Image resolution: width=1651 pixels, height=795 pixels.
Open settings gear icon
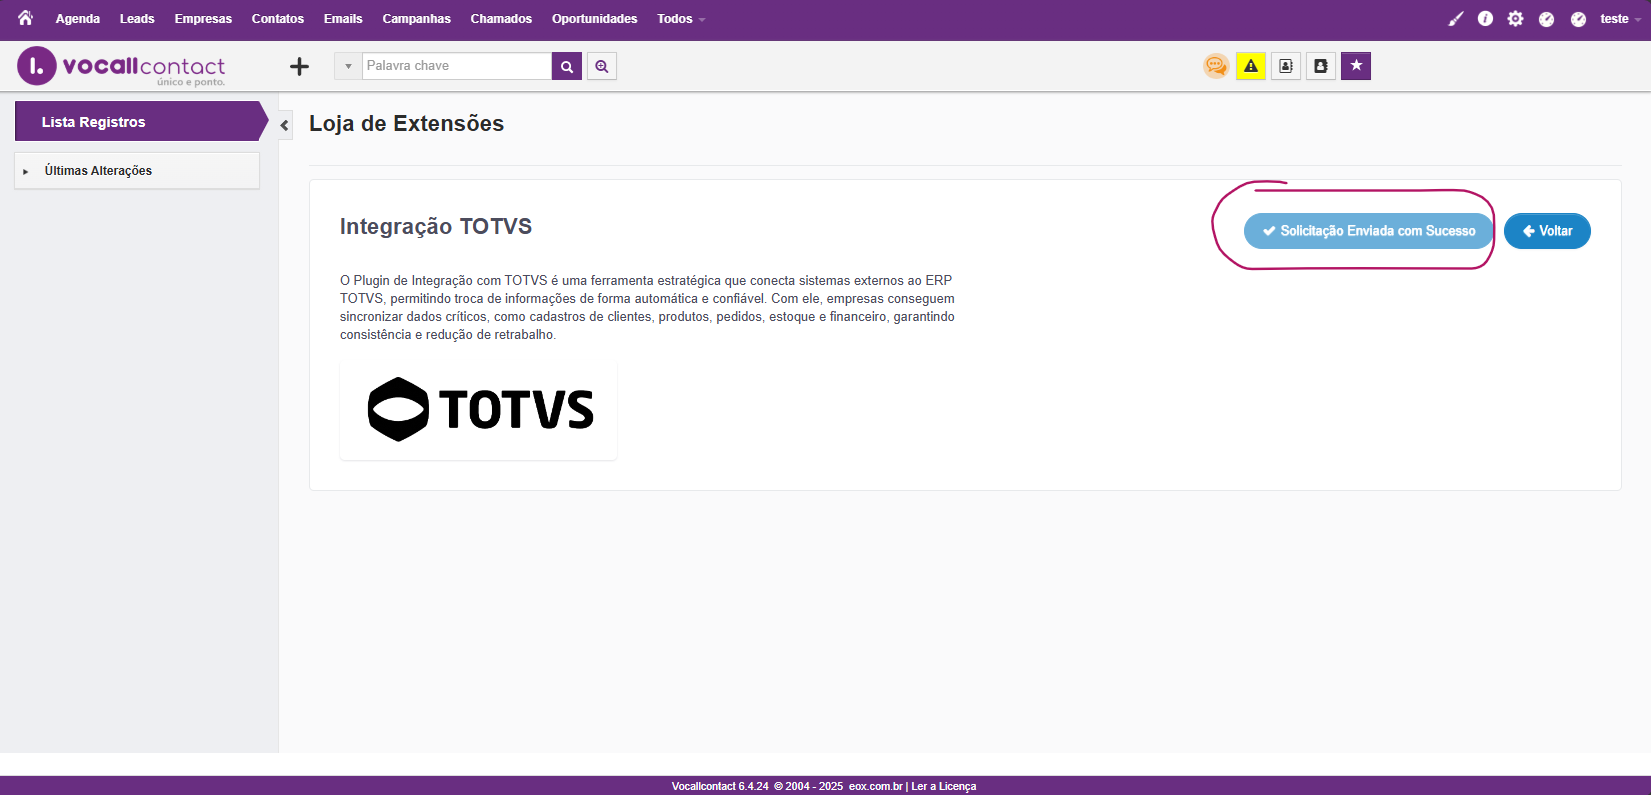(x=1515, y=19)
